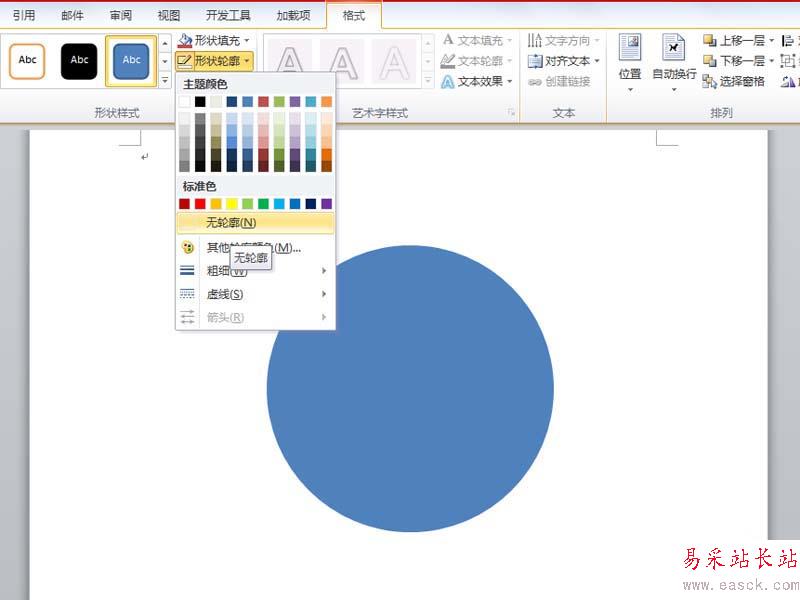The image size is (800, 600).
Task: Choose the Dashes (虚线) menu item
Action: [x=256, y=294]
